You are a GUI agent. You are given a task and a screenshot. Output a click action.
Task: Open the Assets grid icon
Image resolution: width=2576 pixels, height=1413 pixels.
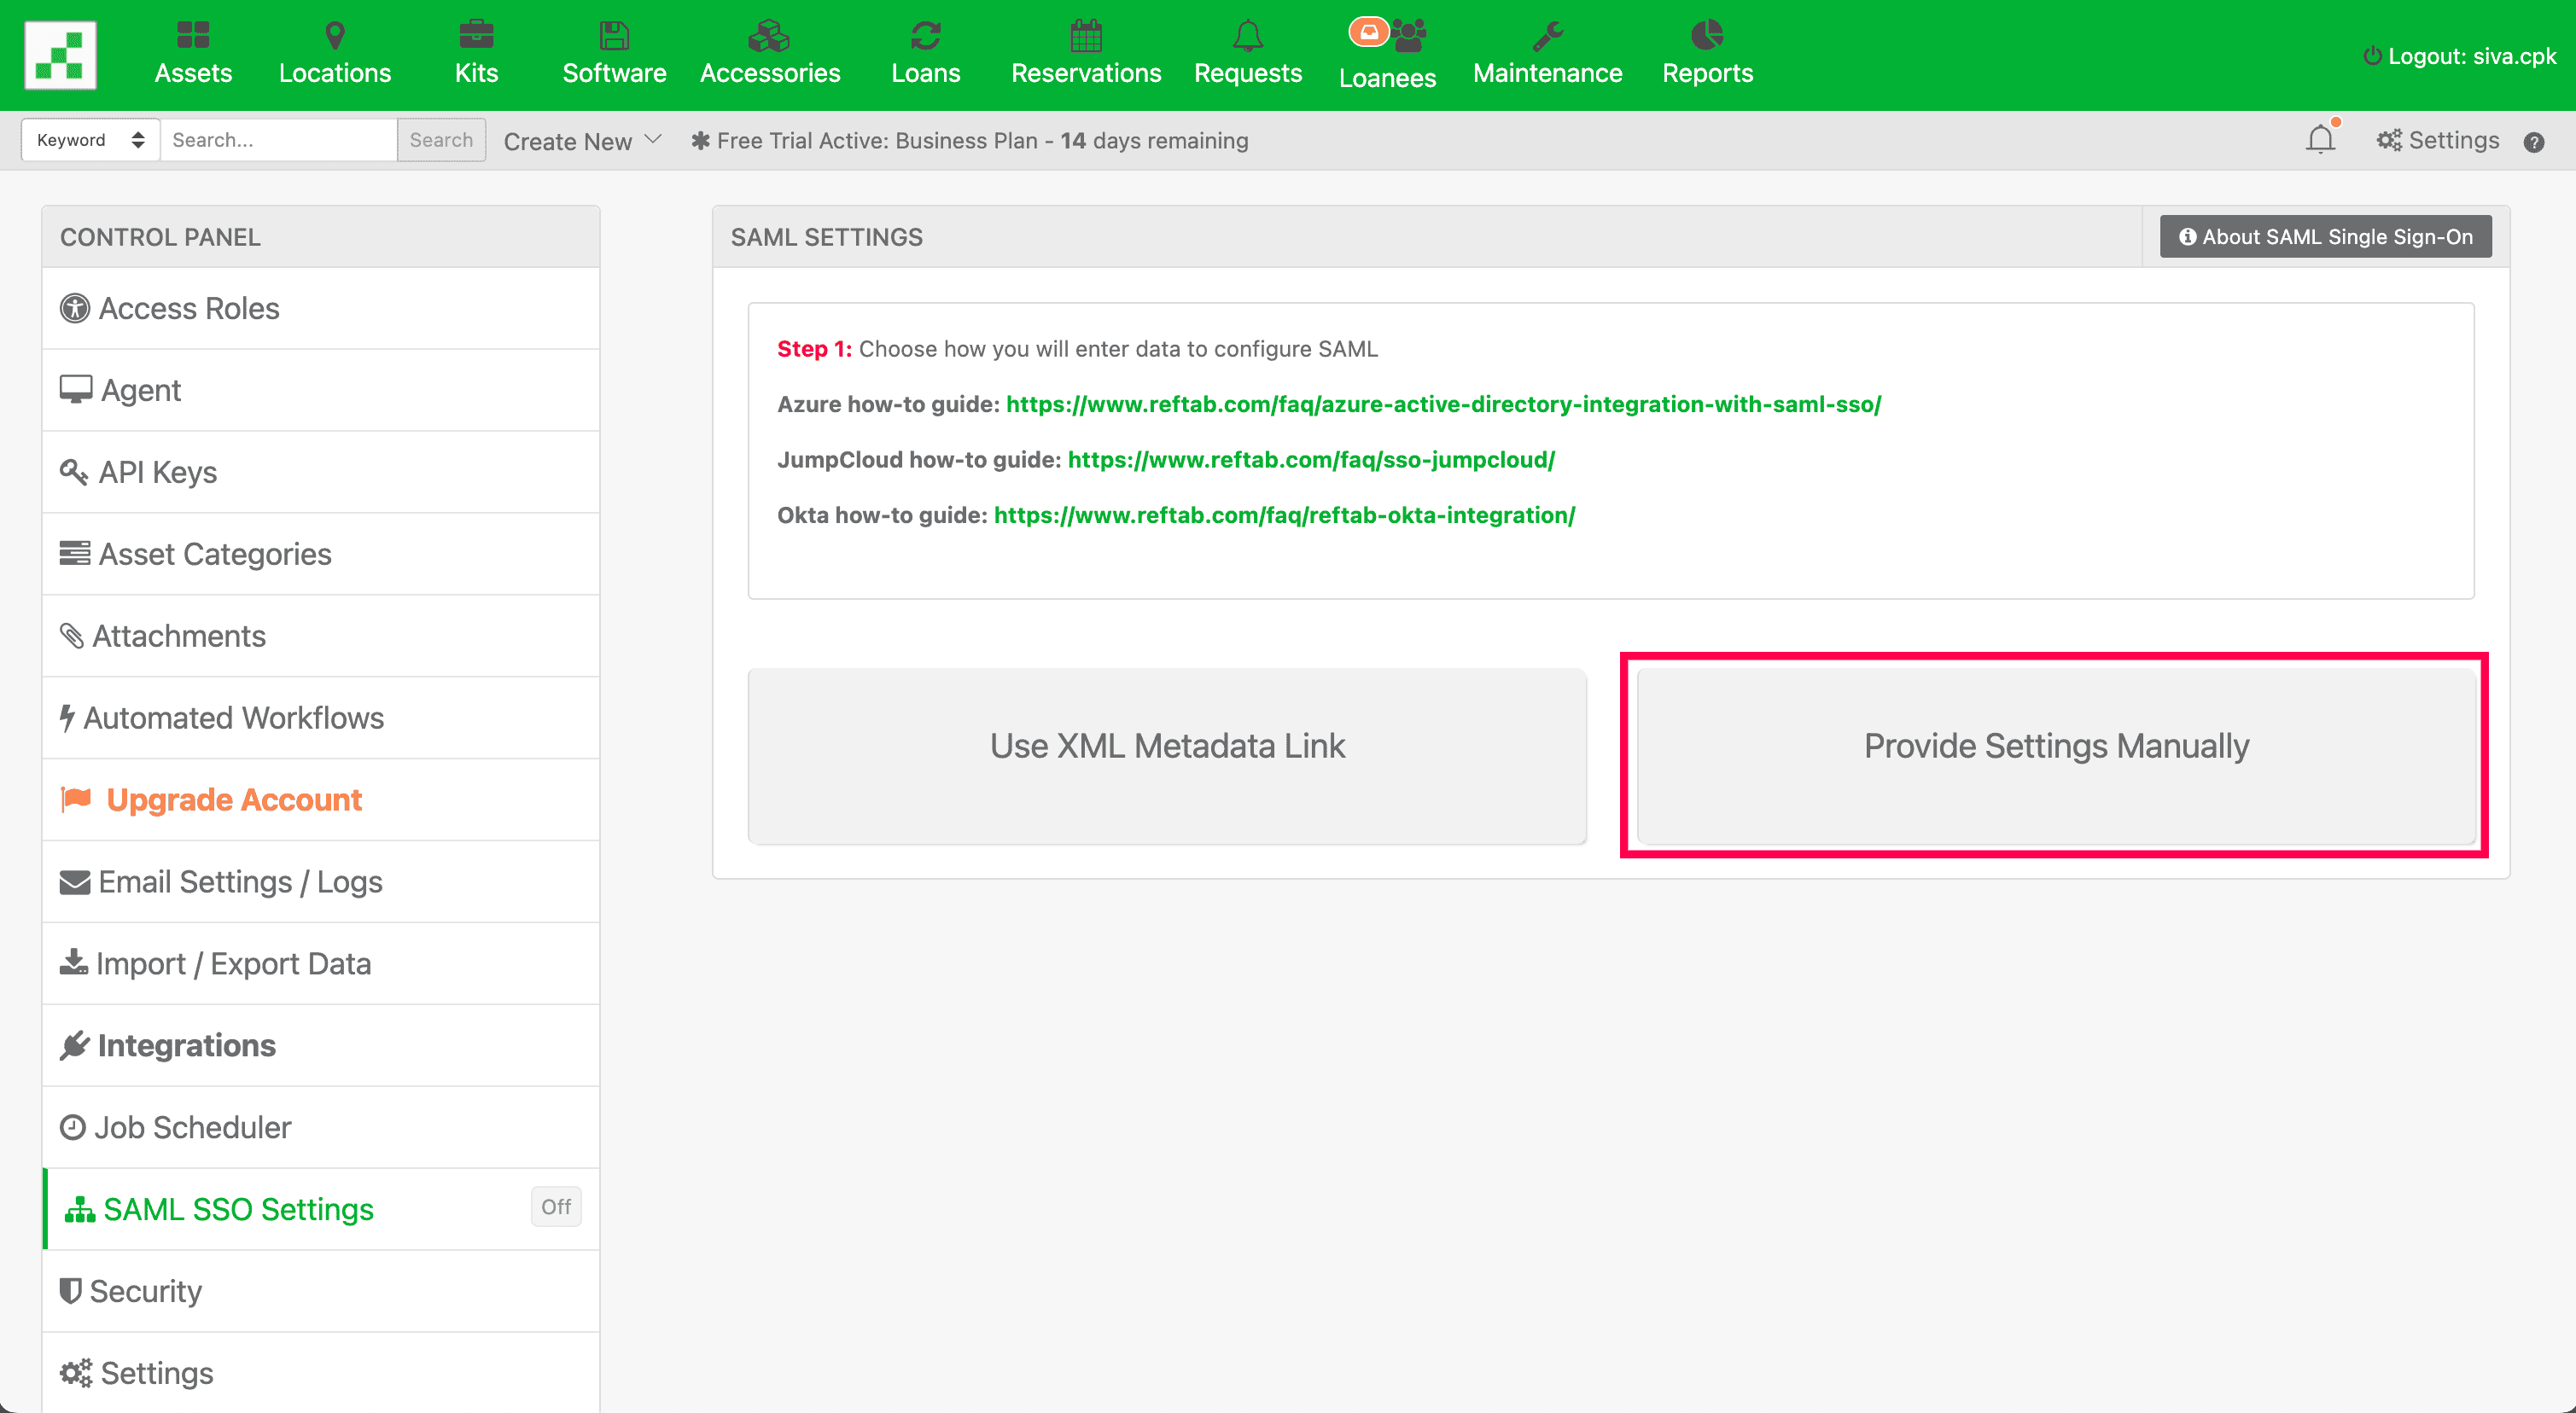tap(193, 36)
